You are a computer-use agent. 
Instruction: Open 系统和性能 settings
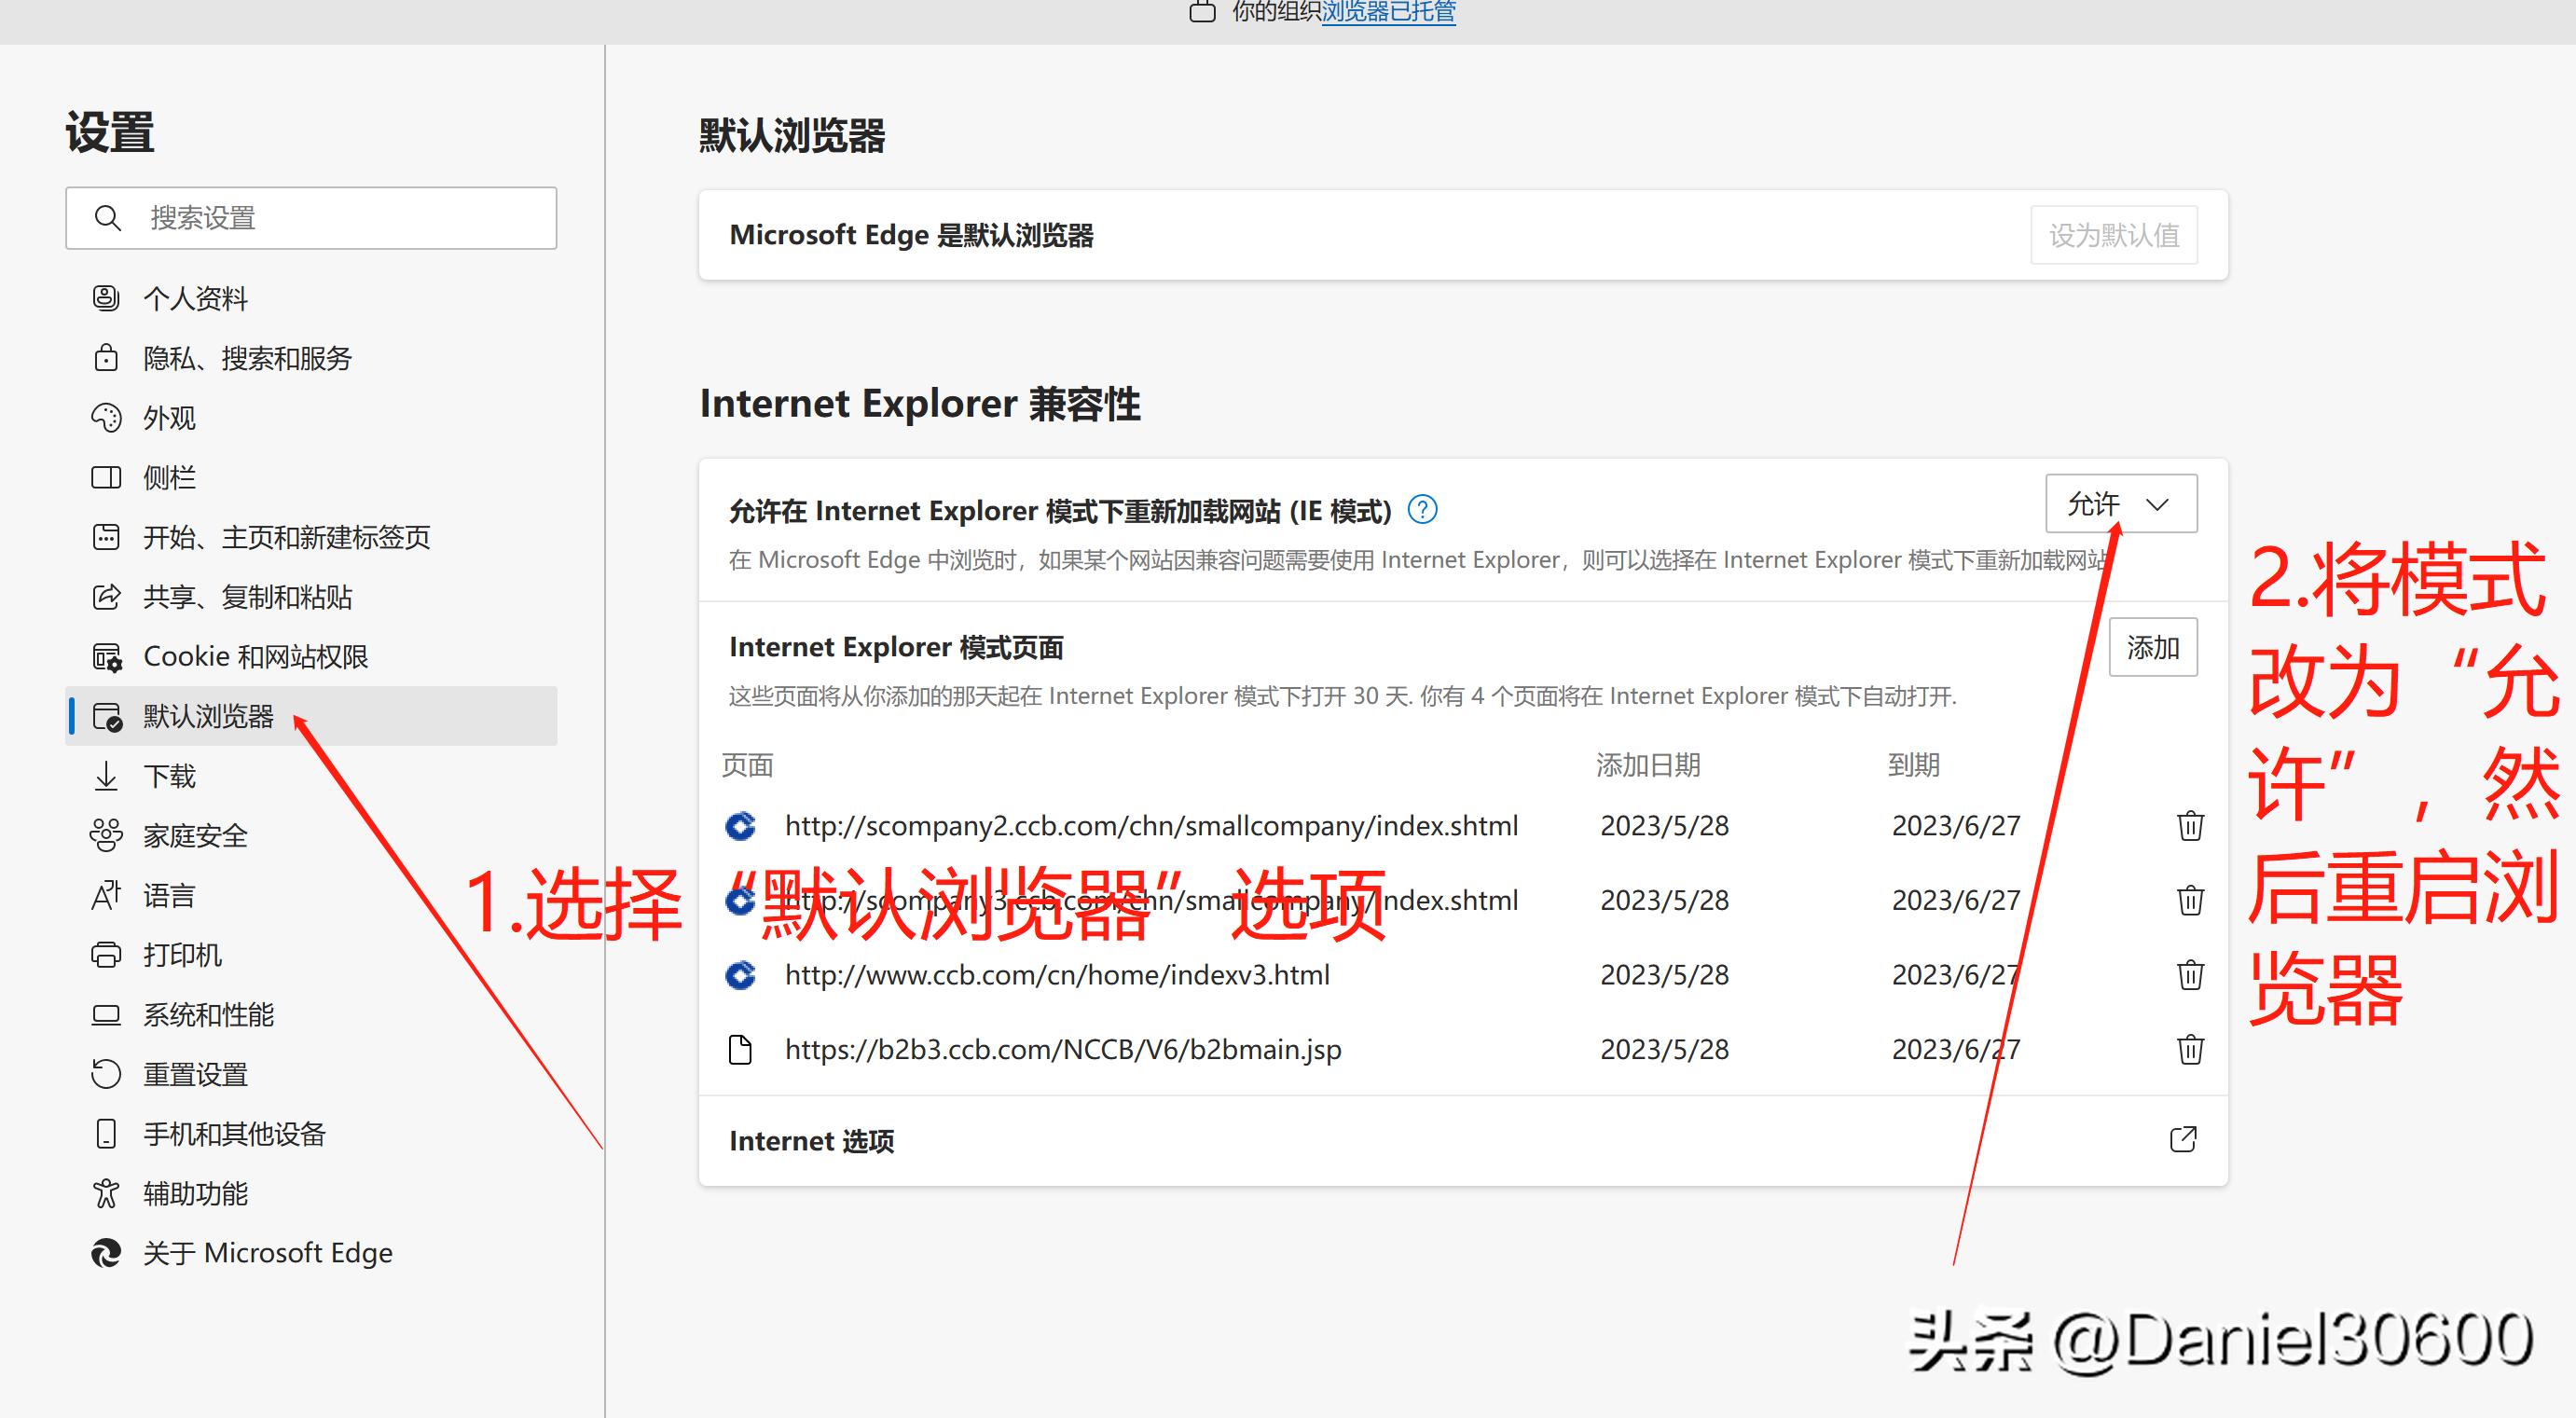point(209,1014)
